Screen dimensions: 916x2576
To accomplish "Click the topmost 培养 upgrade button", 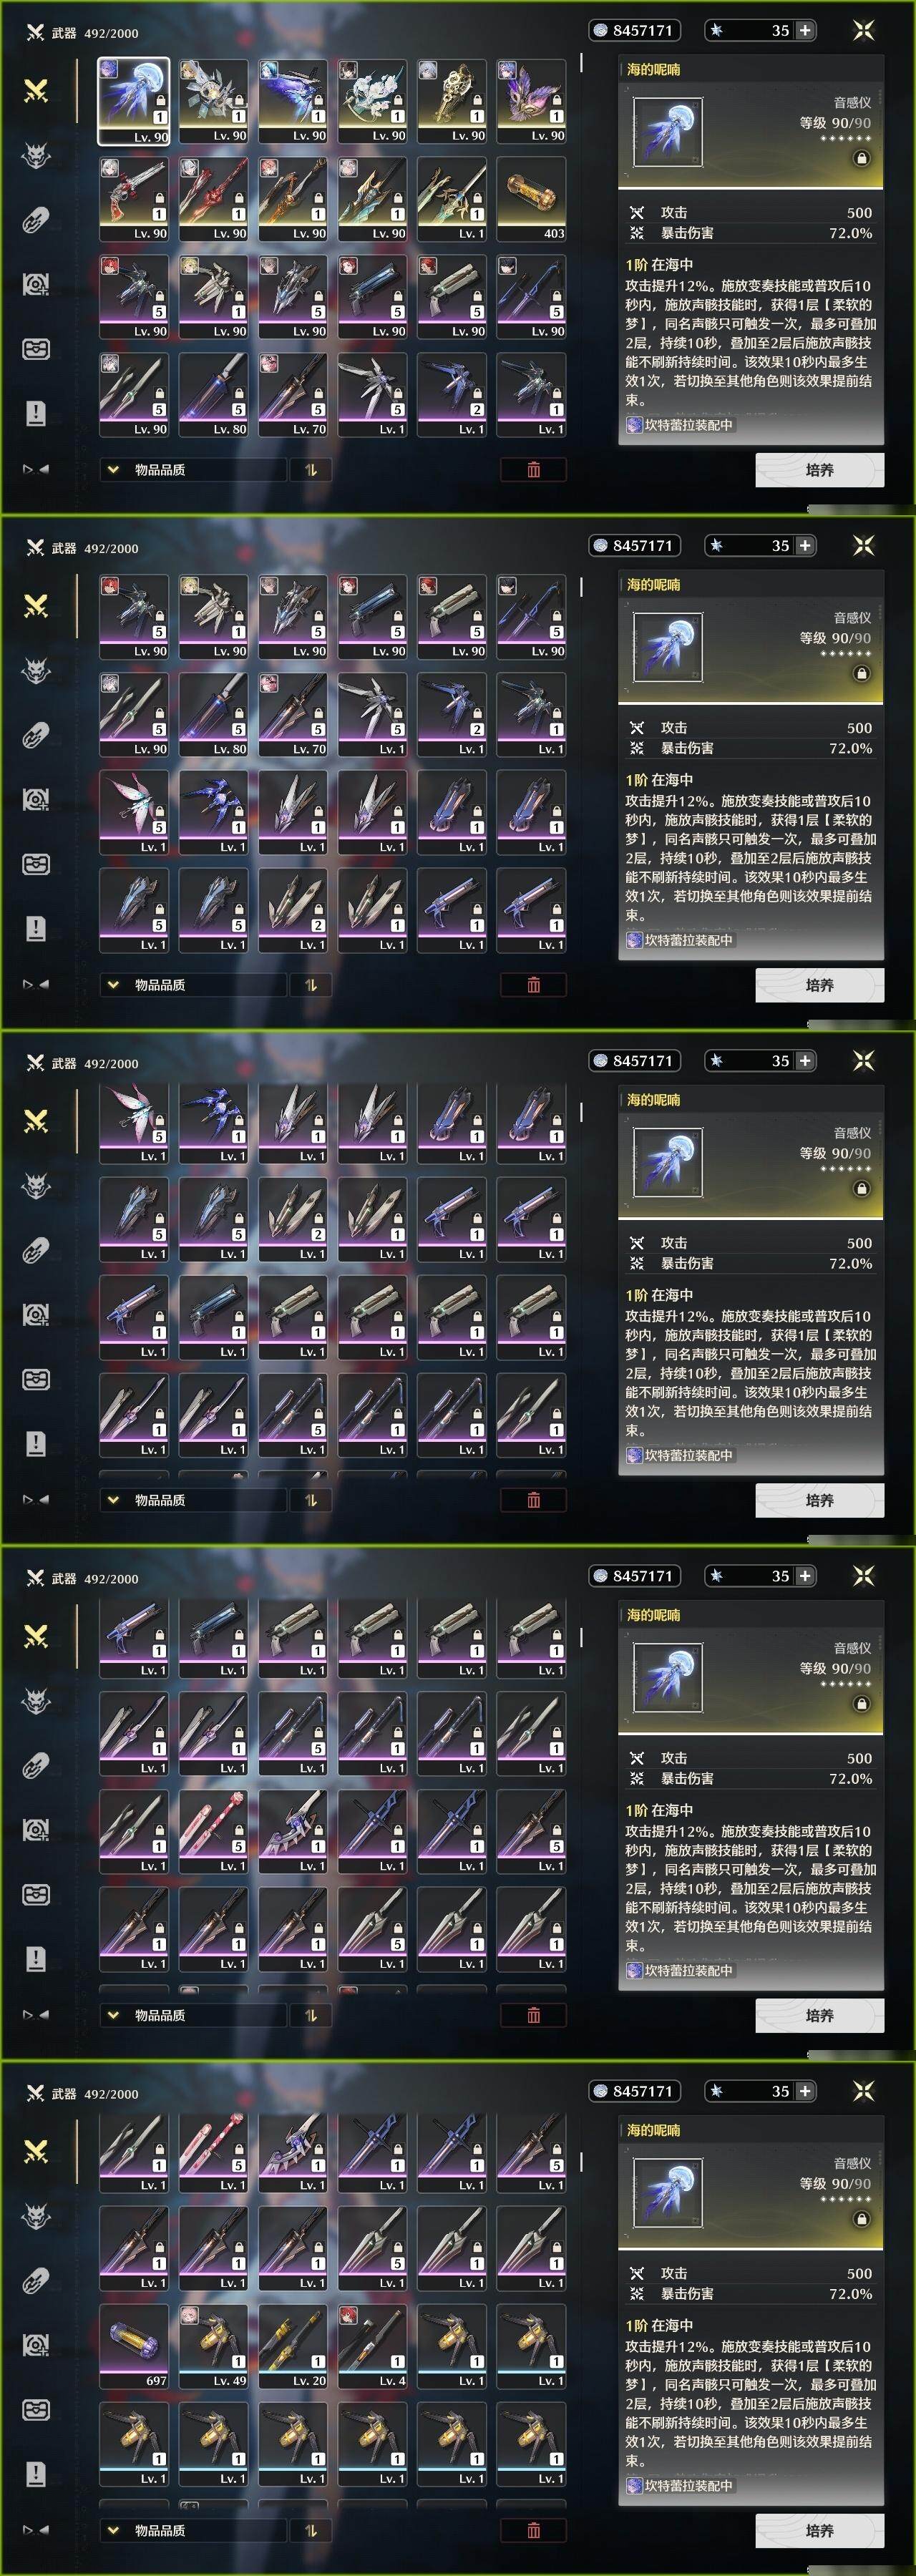I will [819, 470].
